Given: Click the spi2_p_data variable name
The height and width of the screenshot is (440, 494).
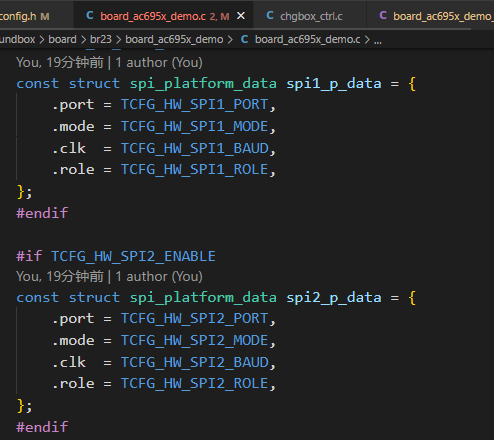Looking at the screenshot, I should 334,298.
